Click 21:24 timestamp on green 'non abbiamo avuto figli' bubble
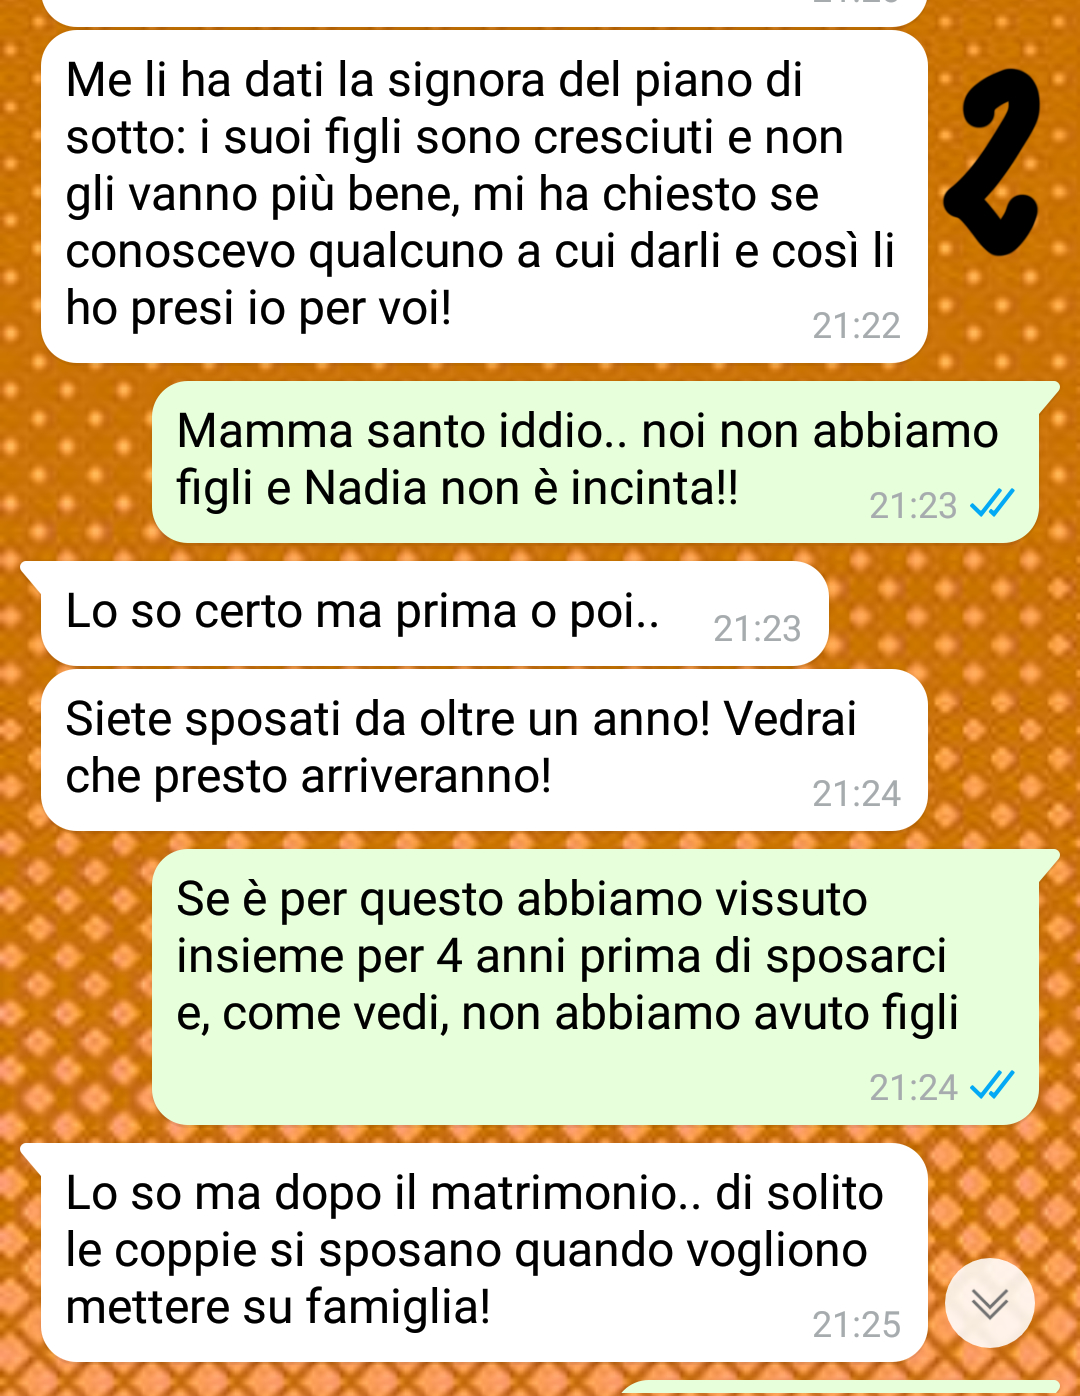This screenshot has height=1396, width=1080. 913,1087
